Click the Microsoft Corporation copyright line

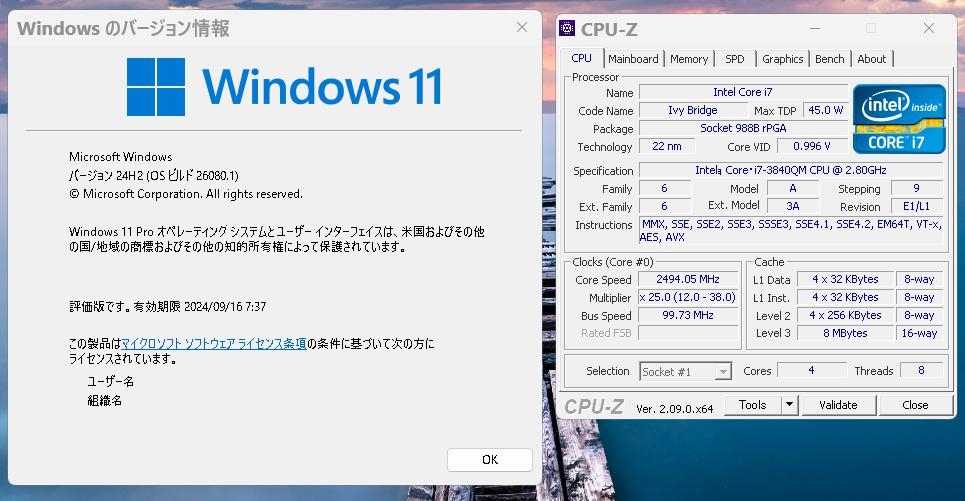186,194
